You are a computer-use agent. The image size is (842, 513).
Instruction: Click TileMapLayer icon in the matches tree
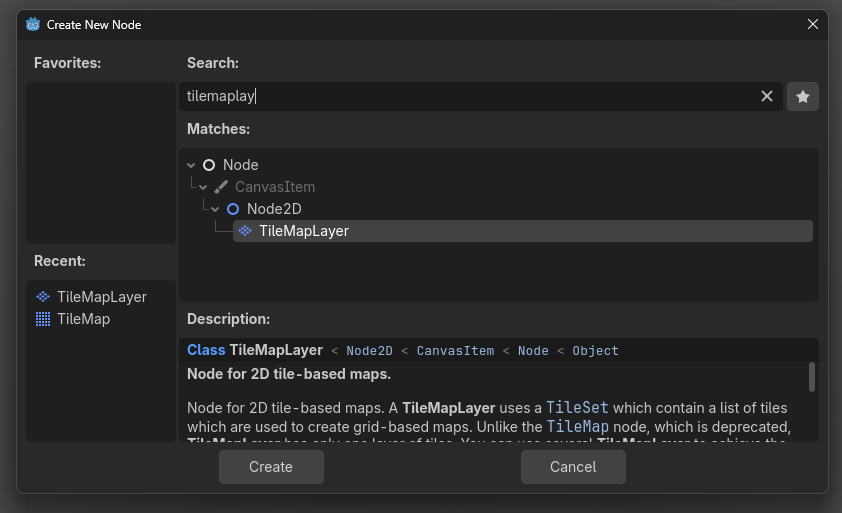(245, 231)
